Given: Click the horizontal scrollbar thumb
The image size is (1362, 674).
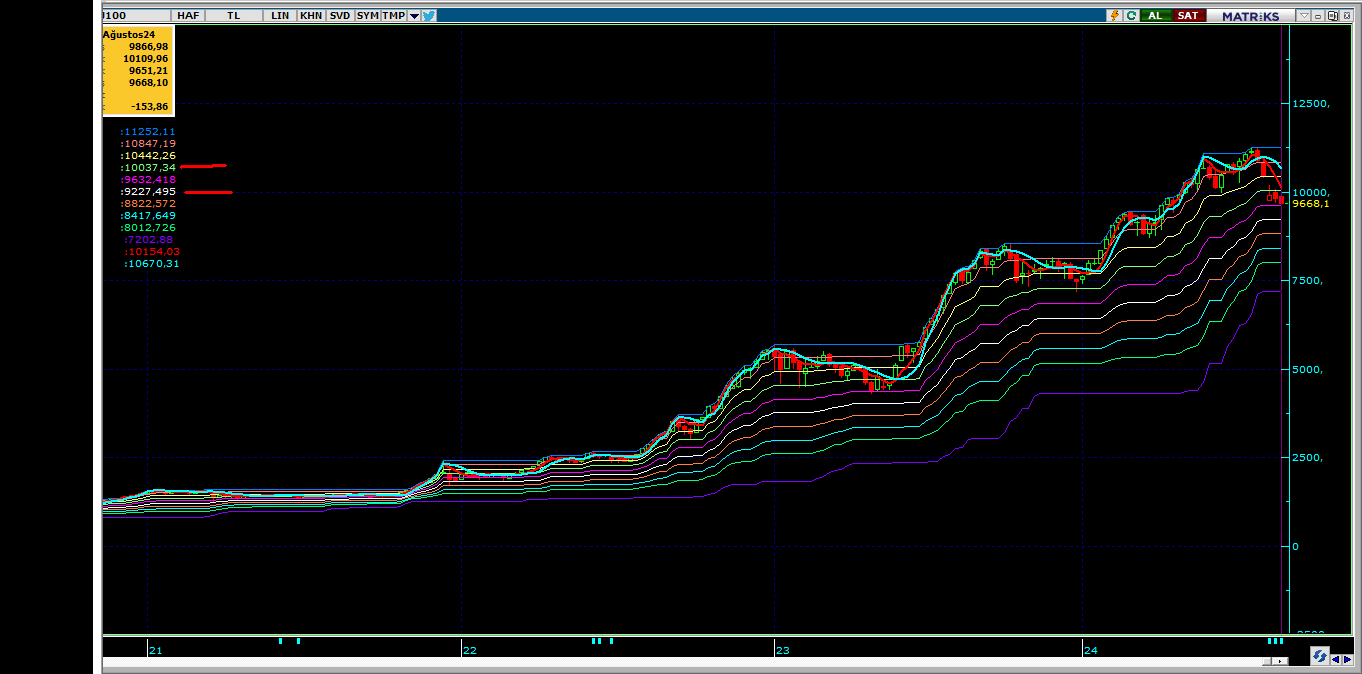Looking at the screenshot, I should tap(1267, 661).
